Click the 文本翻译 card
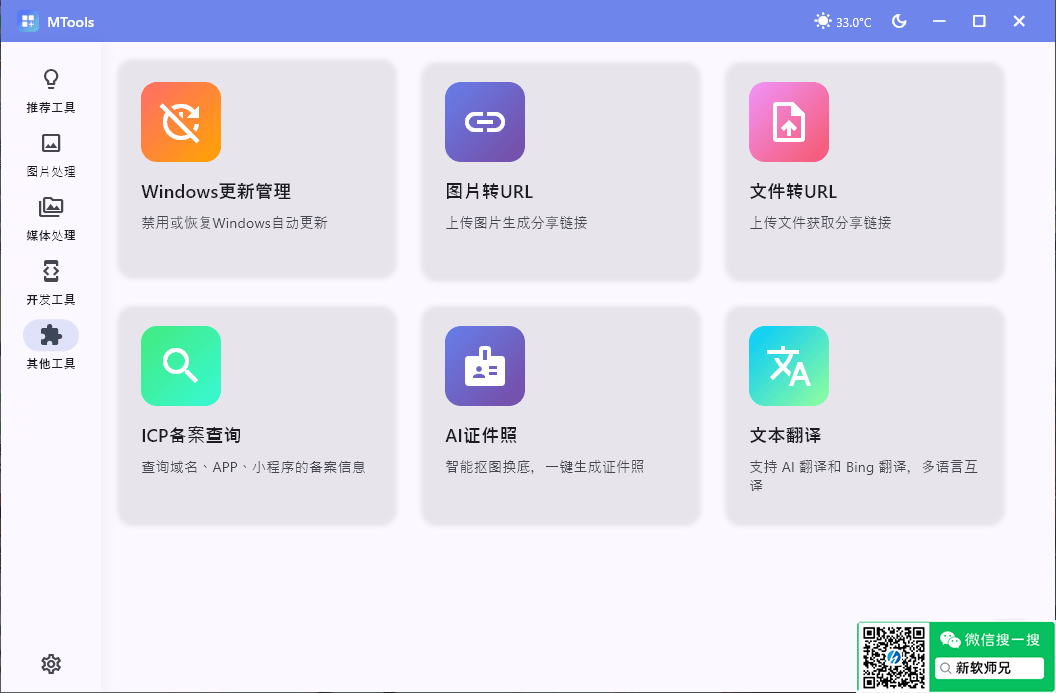The image size is (1056, 693). pos(863,415)
